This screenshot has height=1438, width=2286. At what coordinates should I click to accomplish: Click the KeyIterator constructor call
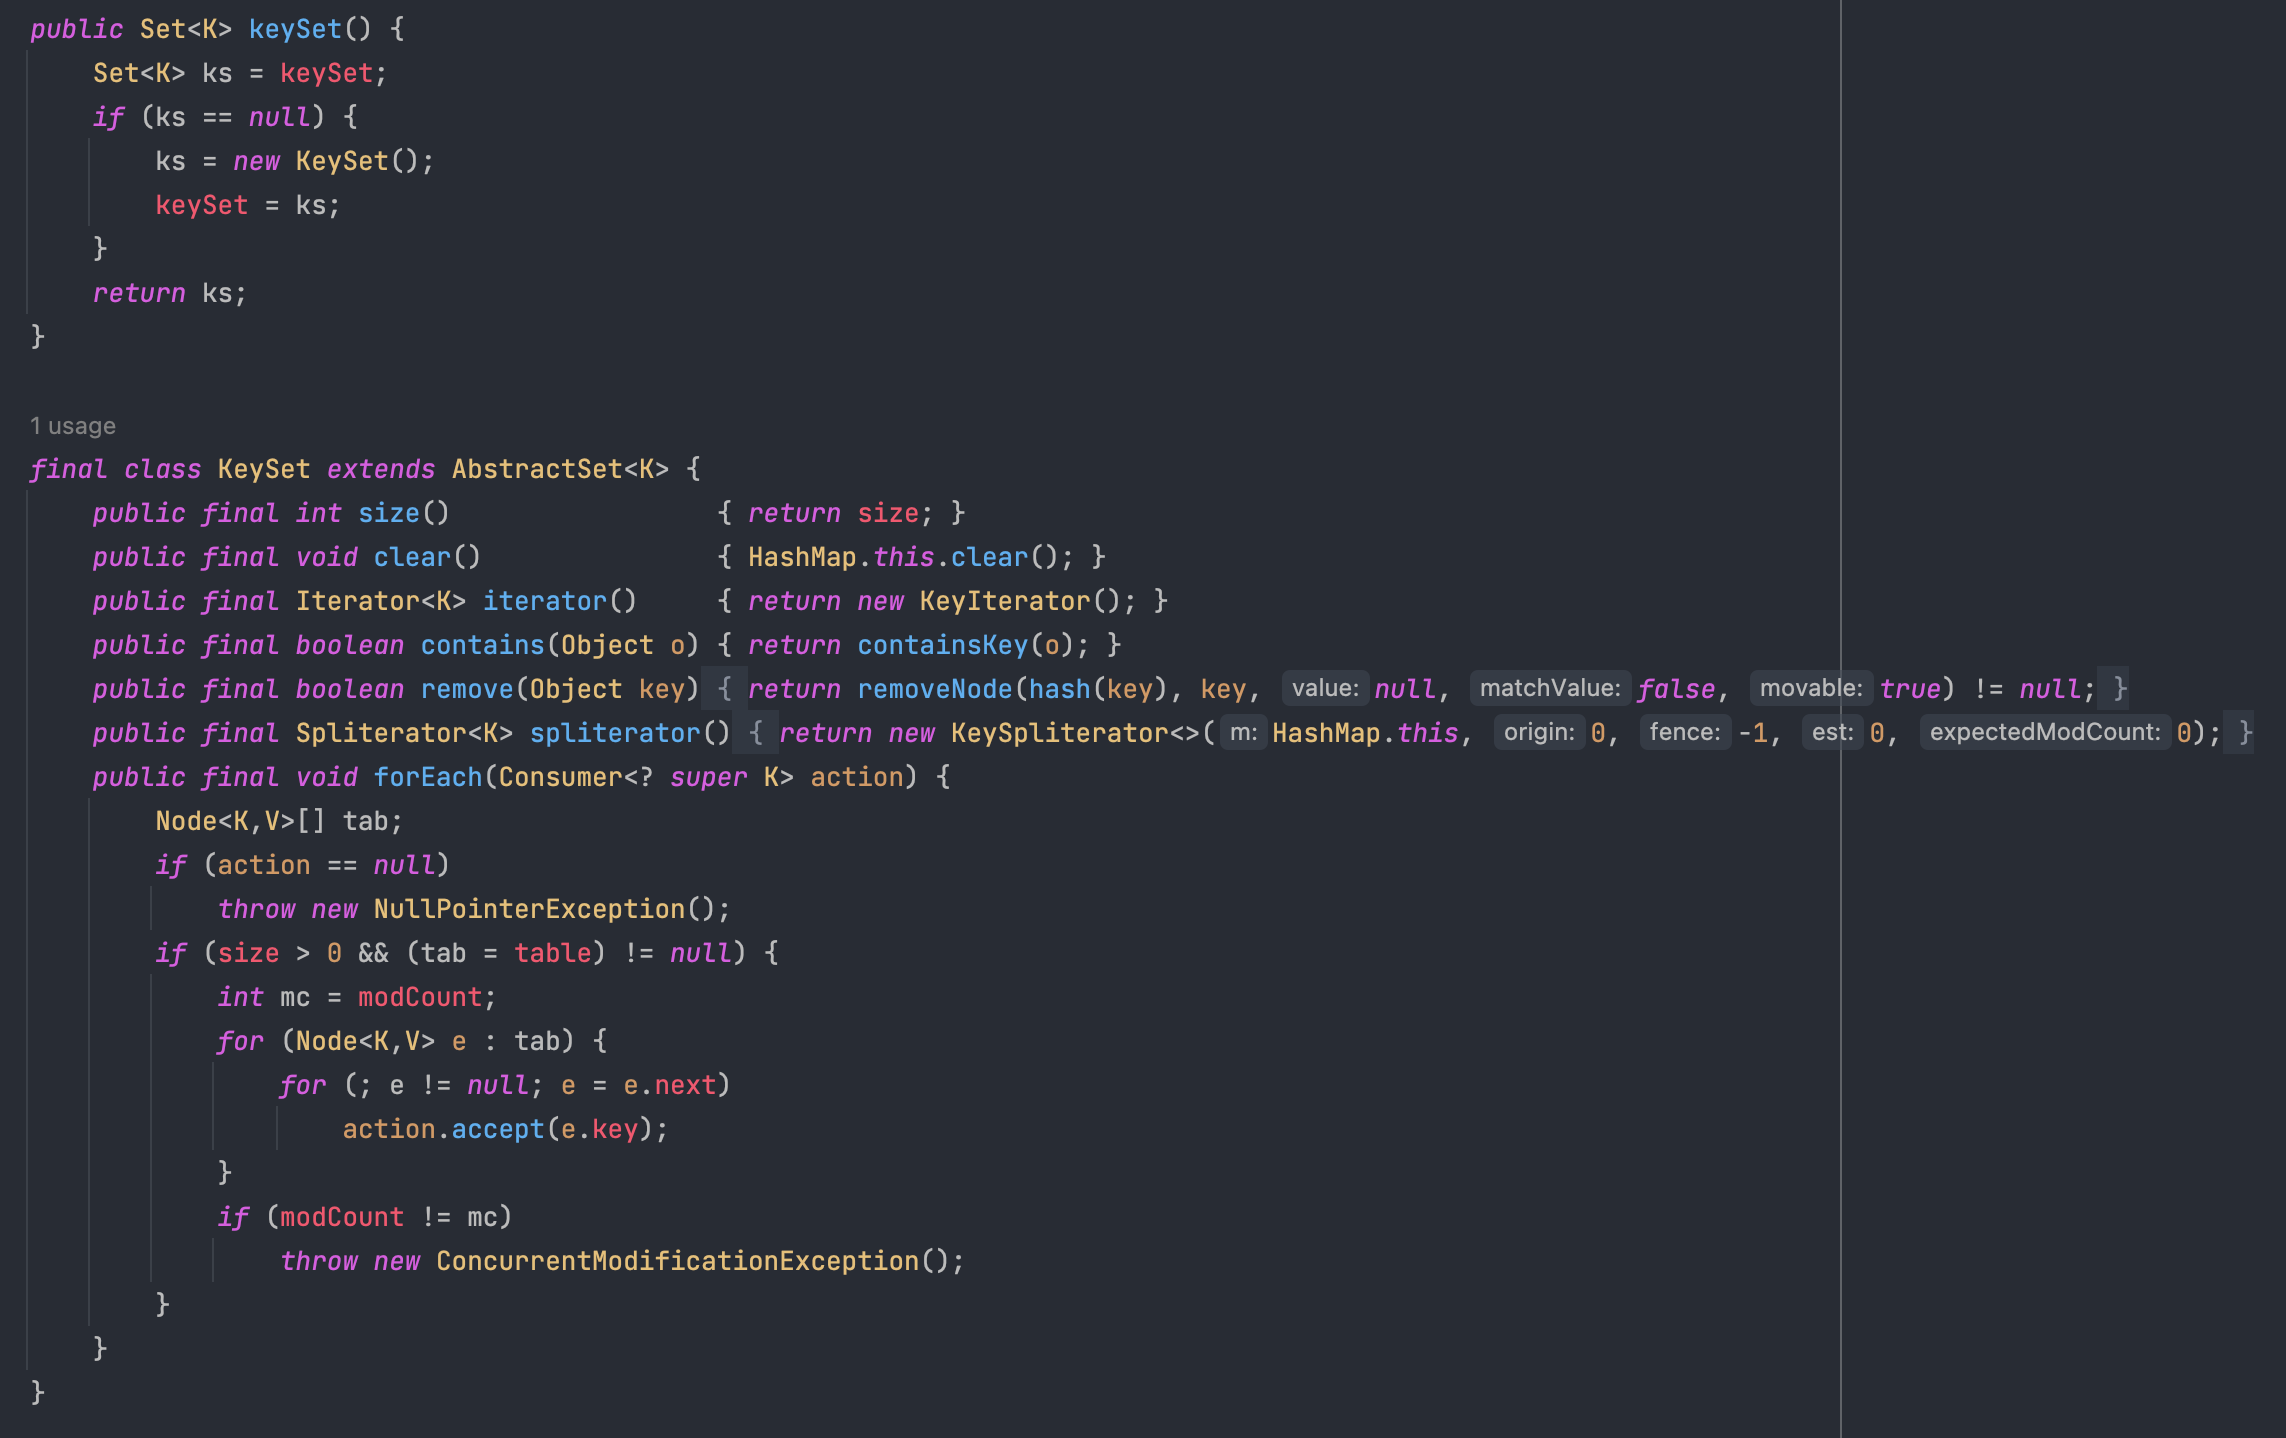click(x=1004, y=601)
